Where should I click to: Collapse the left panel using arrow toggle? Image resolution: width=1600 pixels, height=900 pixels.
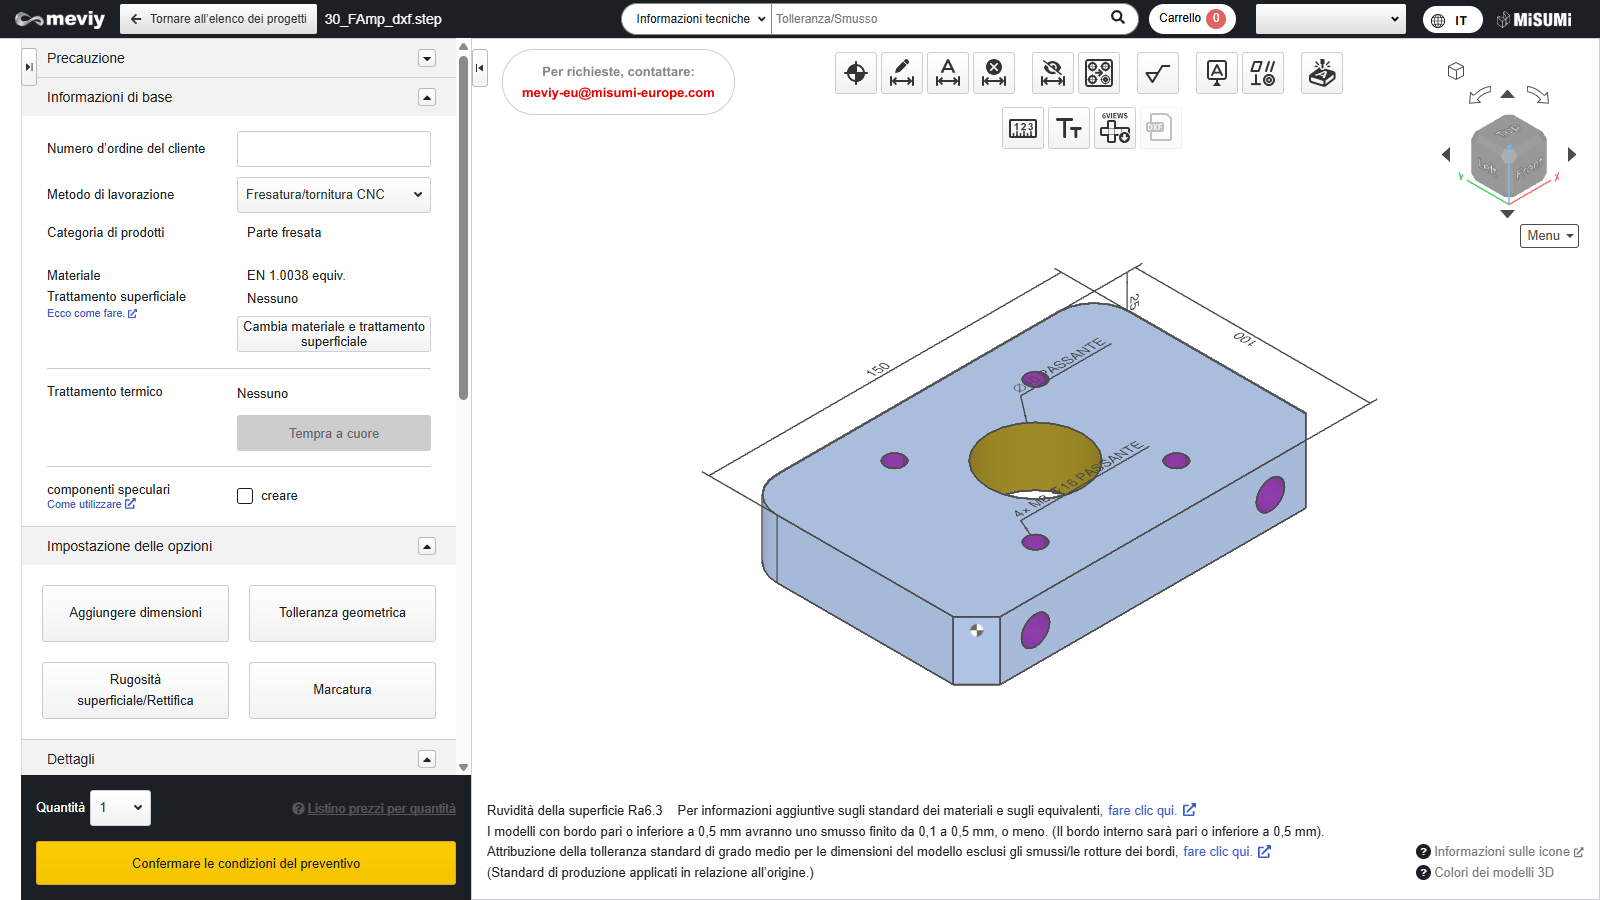(x=480, y=68)
